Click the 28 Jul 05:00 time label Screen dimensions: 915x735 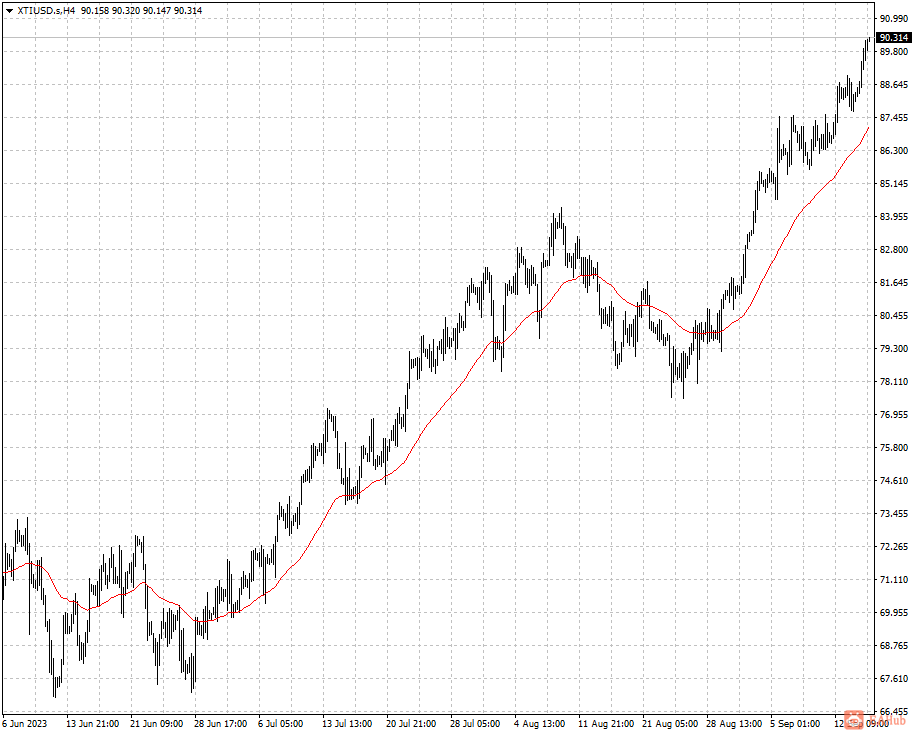475,724
